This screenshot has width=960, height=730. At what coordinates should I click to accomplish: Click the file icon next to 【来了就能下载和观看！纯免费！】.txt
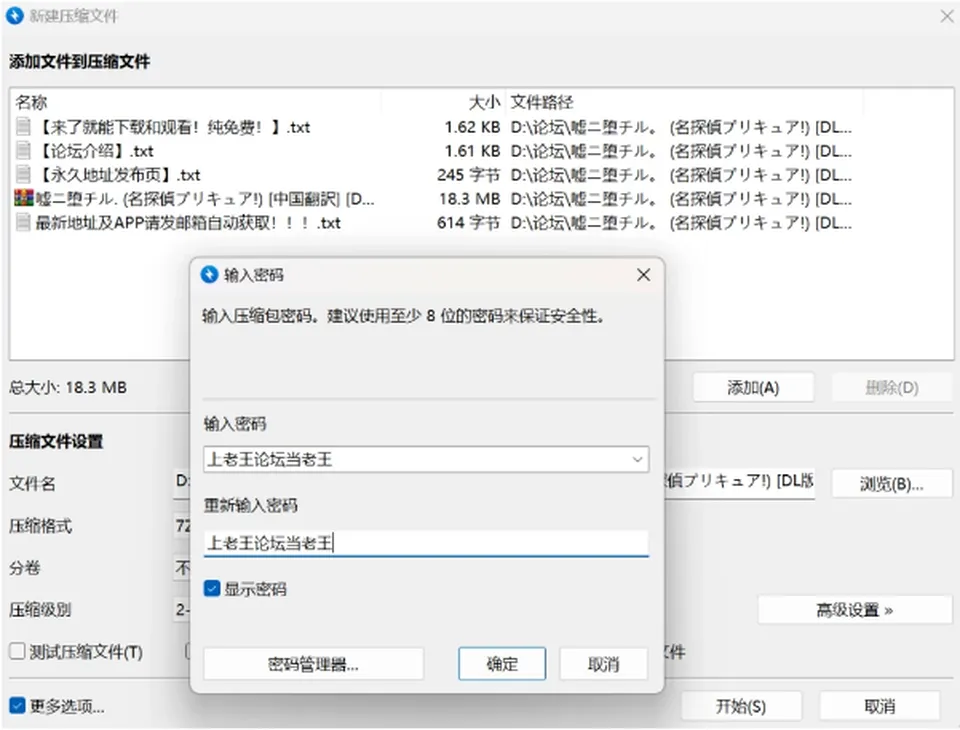[x=23, y=127]
